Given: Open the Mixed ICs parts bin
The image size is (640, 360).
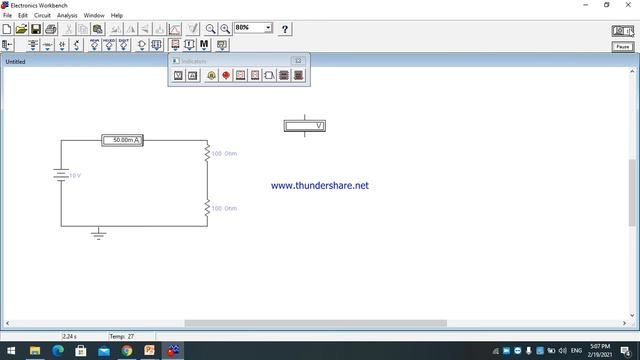Looking at the screenshot, I should [x=109, y=45].
